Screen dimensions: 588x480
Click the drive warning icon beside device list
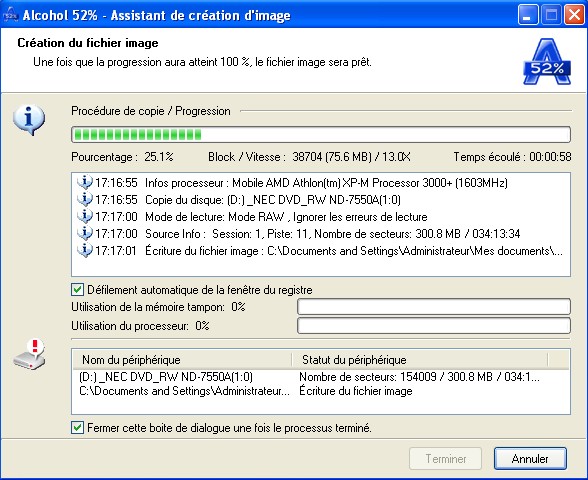[30, 354]
